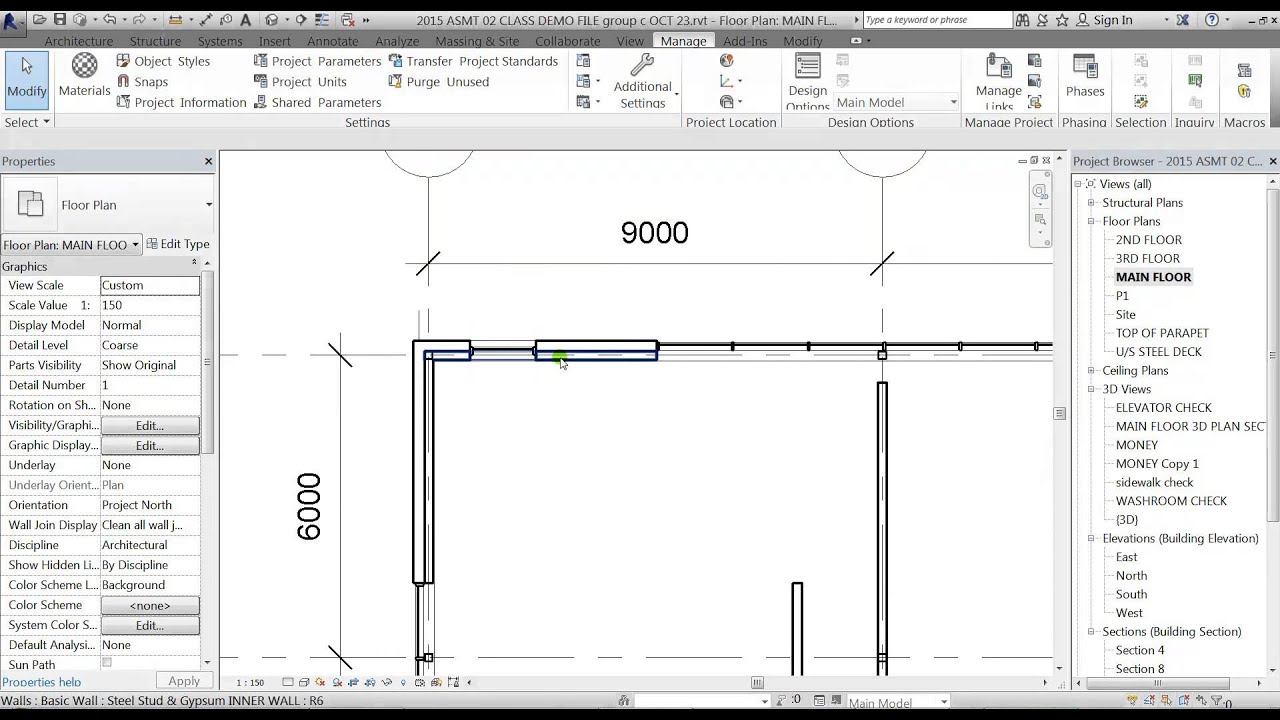Click the Location globe icon in the Project Location panel
The image size is (1280, 720).
[x=727, y=61]
